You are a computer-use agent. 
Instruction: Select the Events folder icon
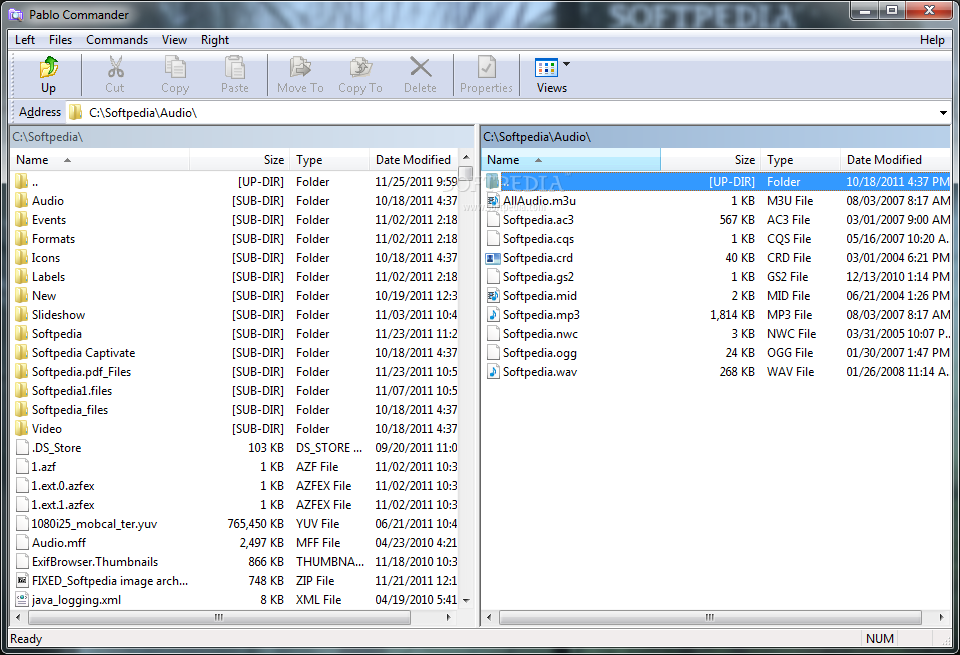tap(21, 220)
